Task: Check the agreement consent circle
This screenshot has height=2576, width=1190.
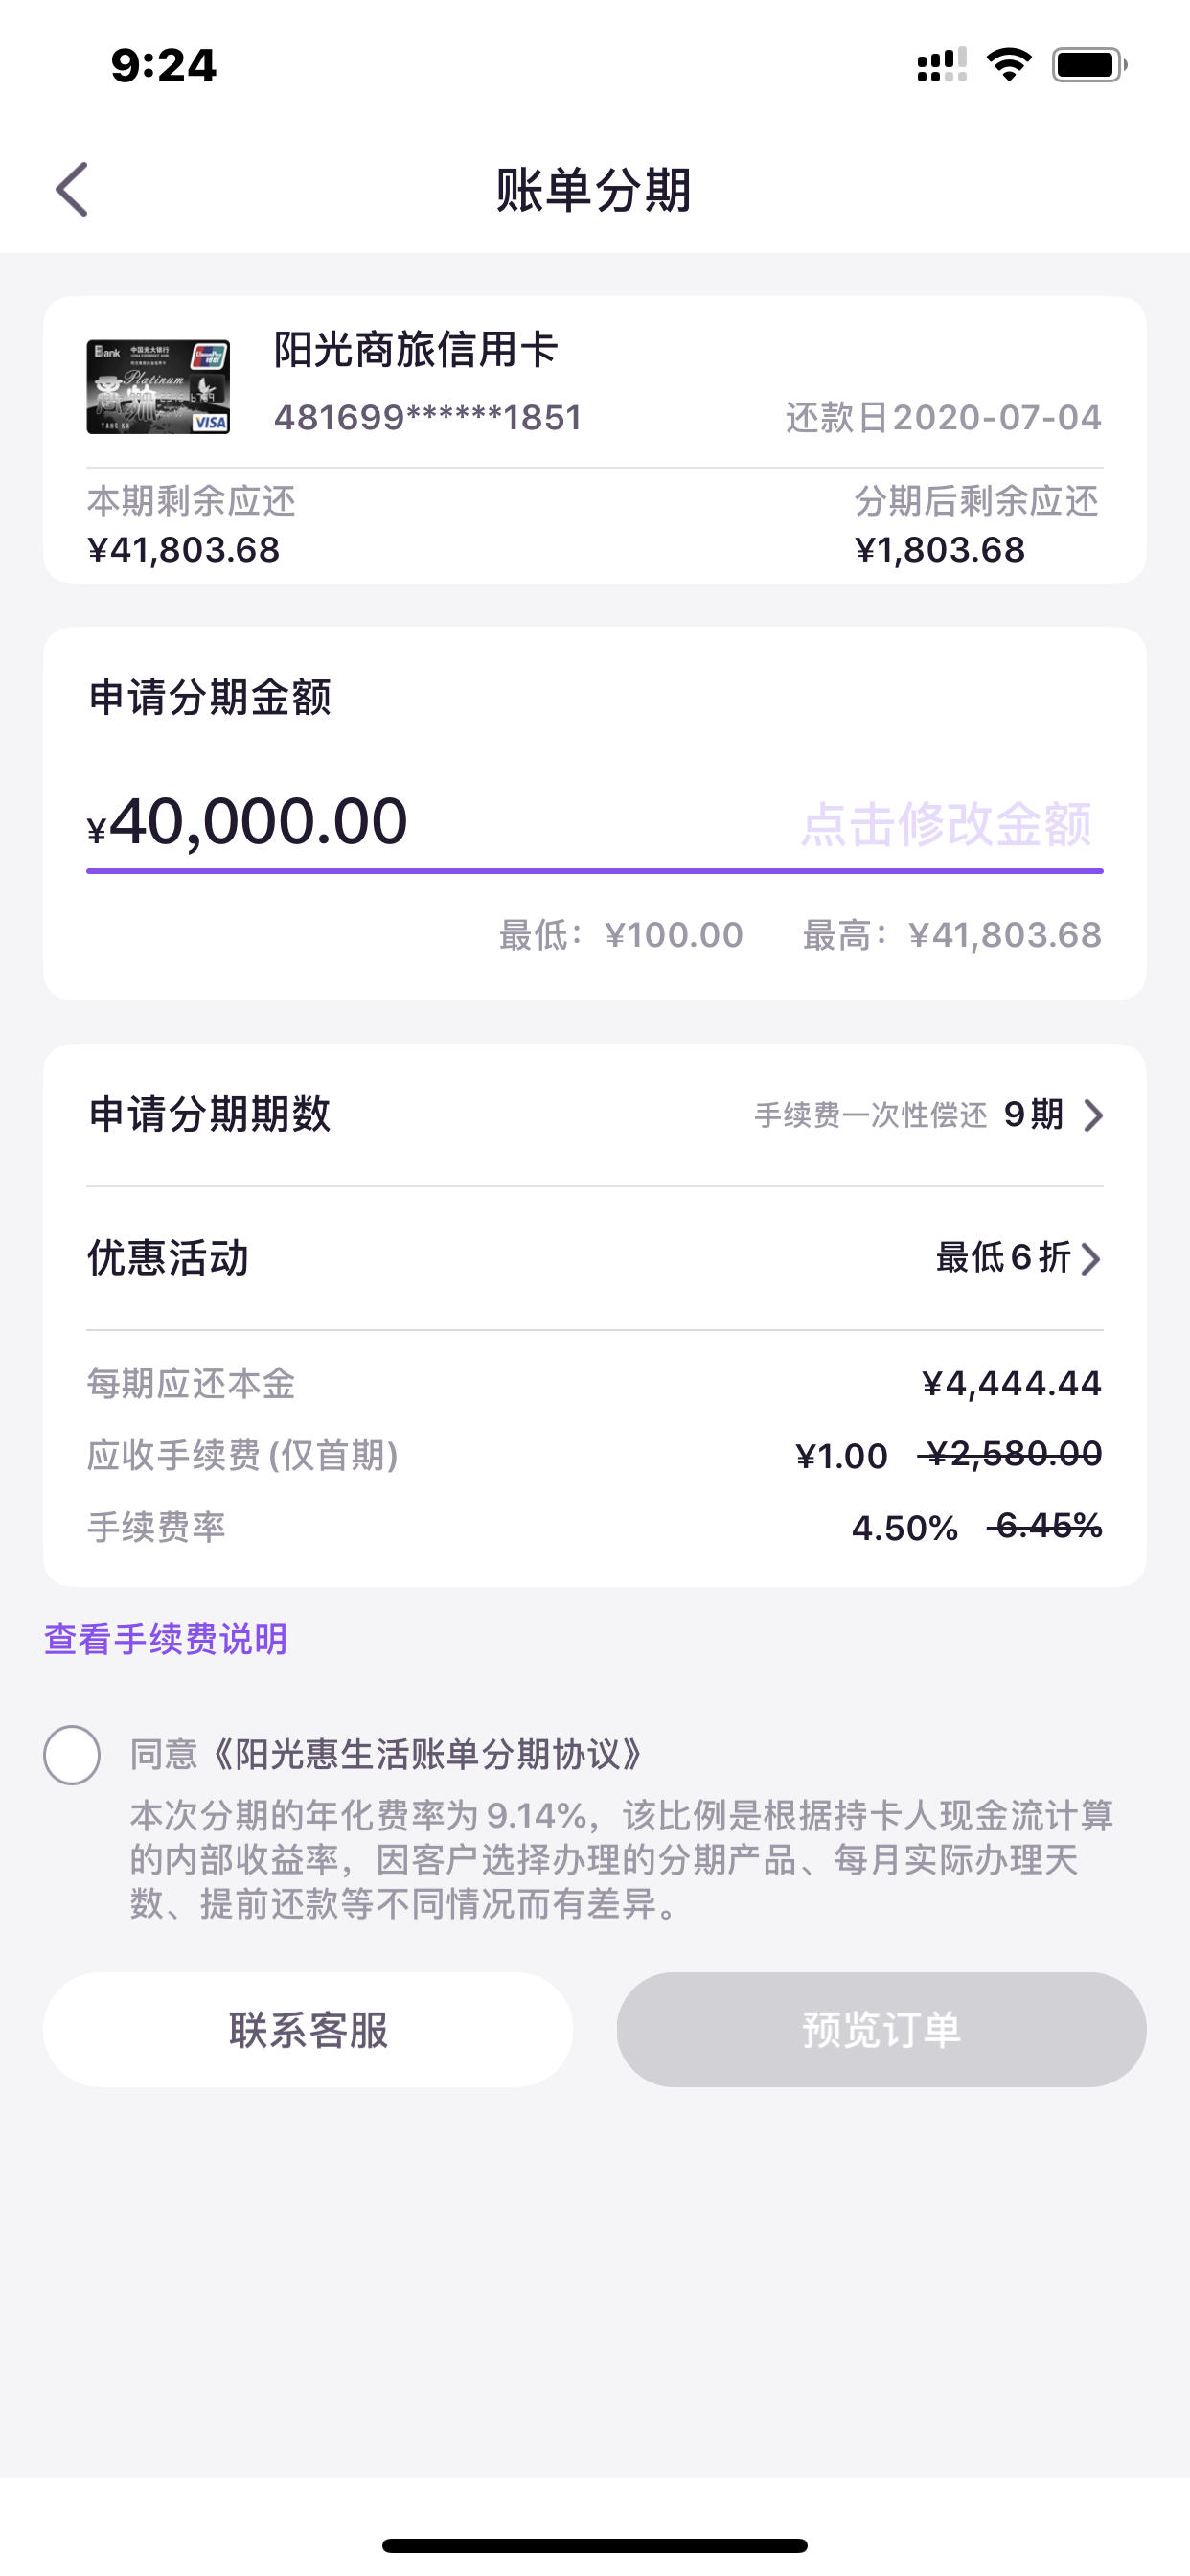Action: (x=72, y=1754)
